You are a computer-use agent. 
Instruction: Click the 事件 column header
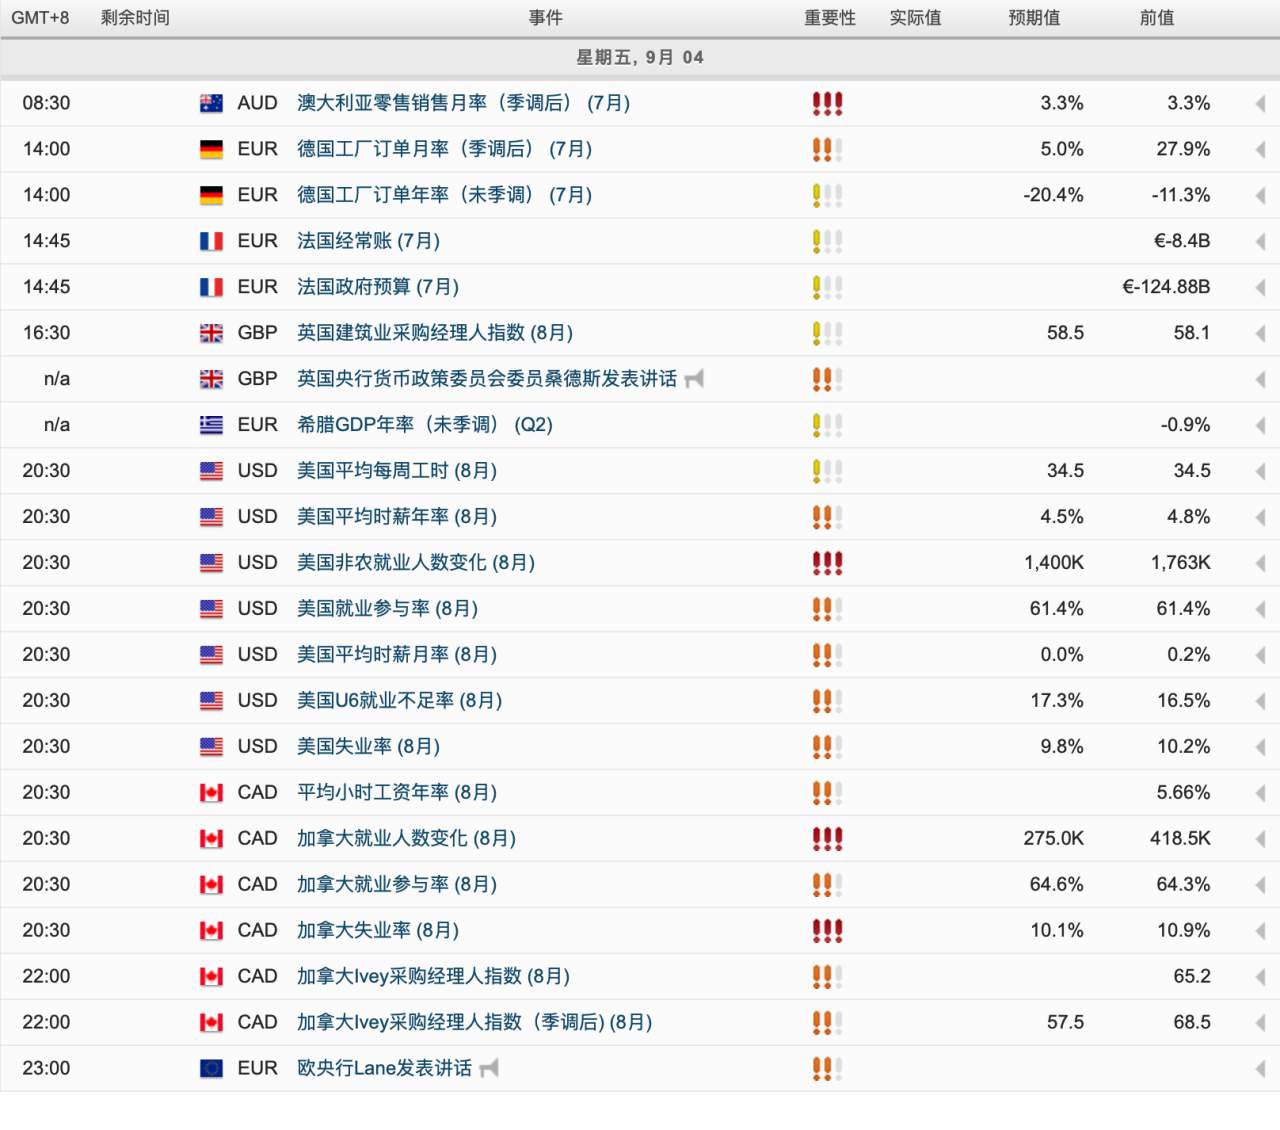(546, 18)
